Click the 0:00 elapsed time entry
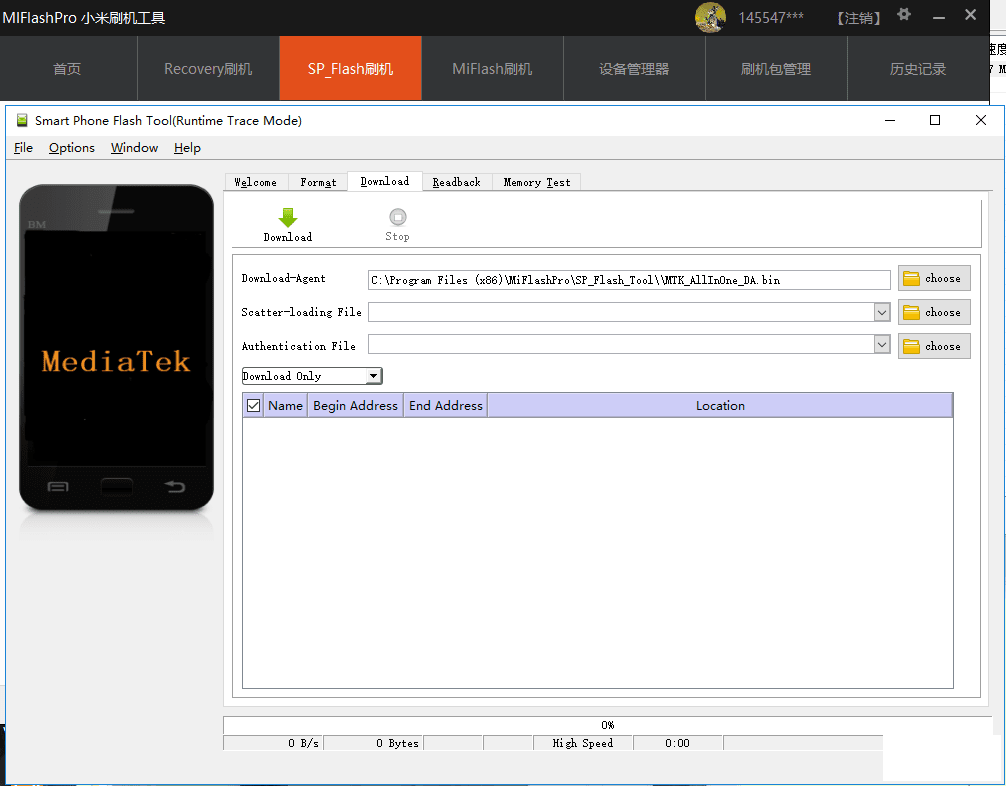The height and width of the screenshot is (786, 1006). pyautogui.click(x=678, y=743)
